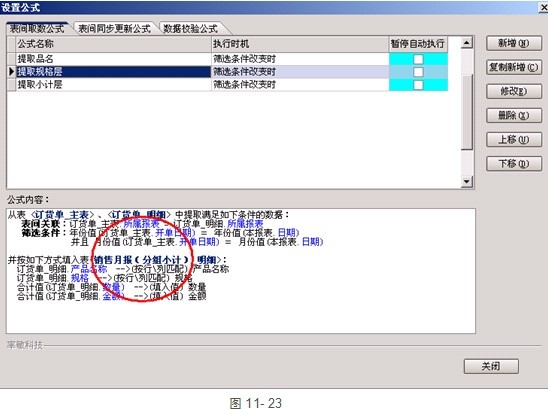548x409 pixels.
Task: Click the 复制新增(C) button
Action: 514,67
